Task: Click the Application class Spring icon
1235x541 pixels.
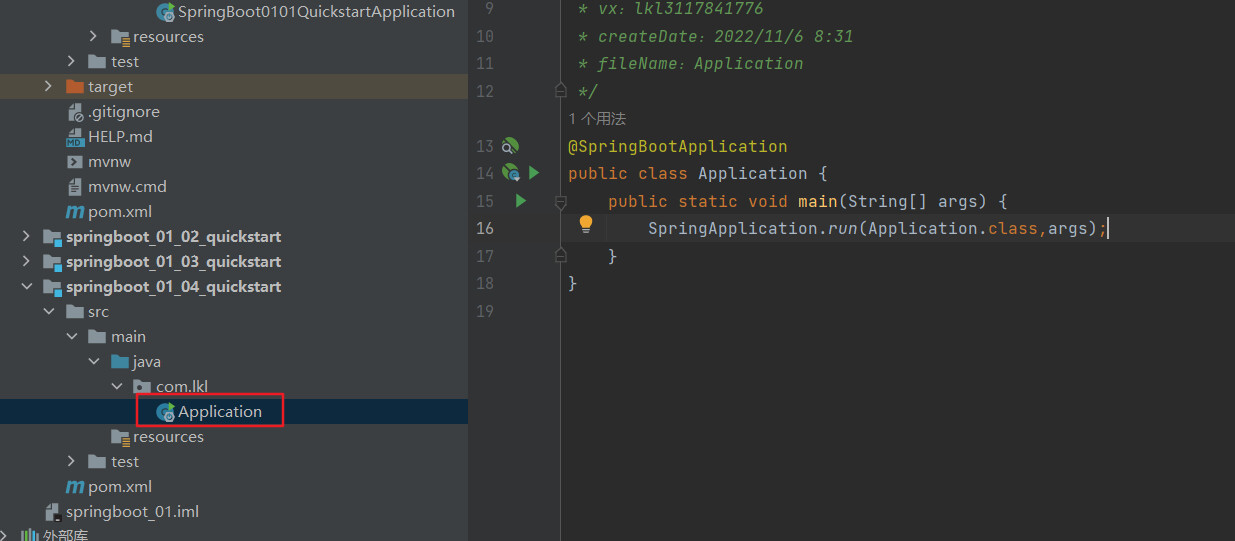Action: (166, 412)
